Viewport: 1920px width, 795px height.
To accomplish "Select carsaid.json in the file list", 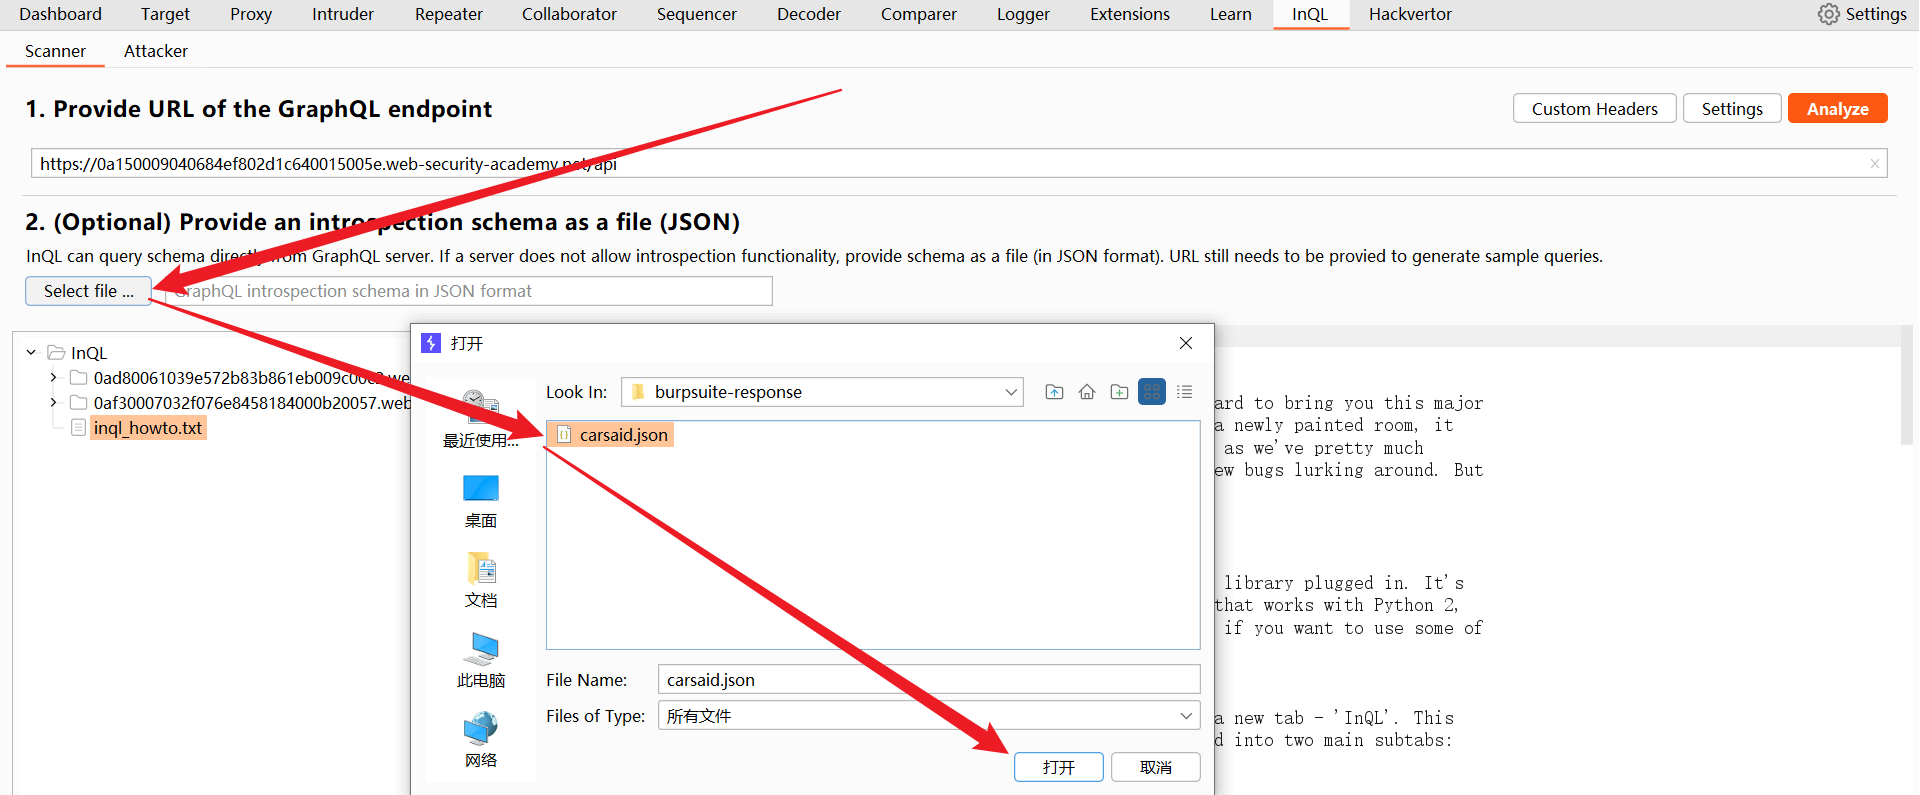I will [x=622, y=435].
